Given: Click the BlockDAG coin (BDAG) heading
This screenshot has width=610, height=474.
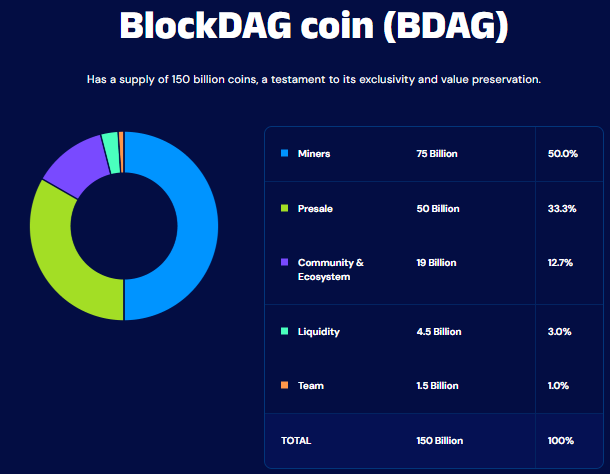Looking at the screenshot, I should pos(314,25).
